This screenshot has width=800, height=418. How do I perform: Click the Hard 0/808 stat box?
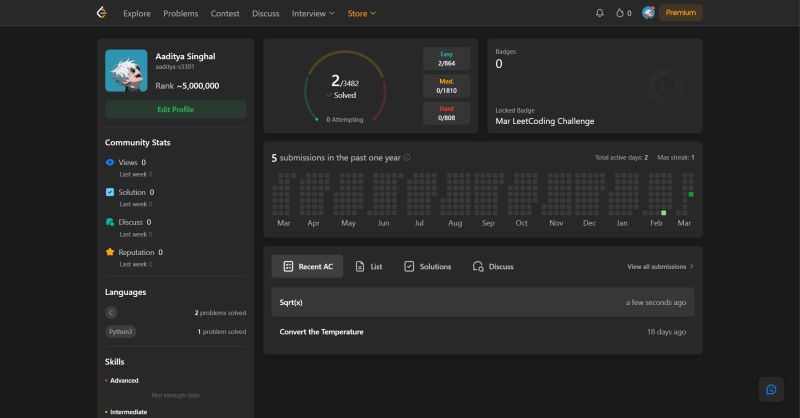(x=446, y=113)
